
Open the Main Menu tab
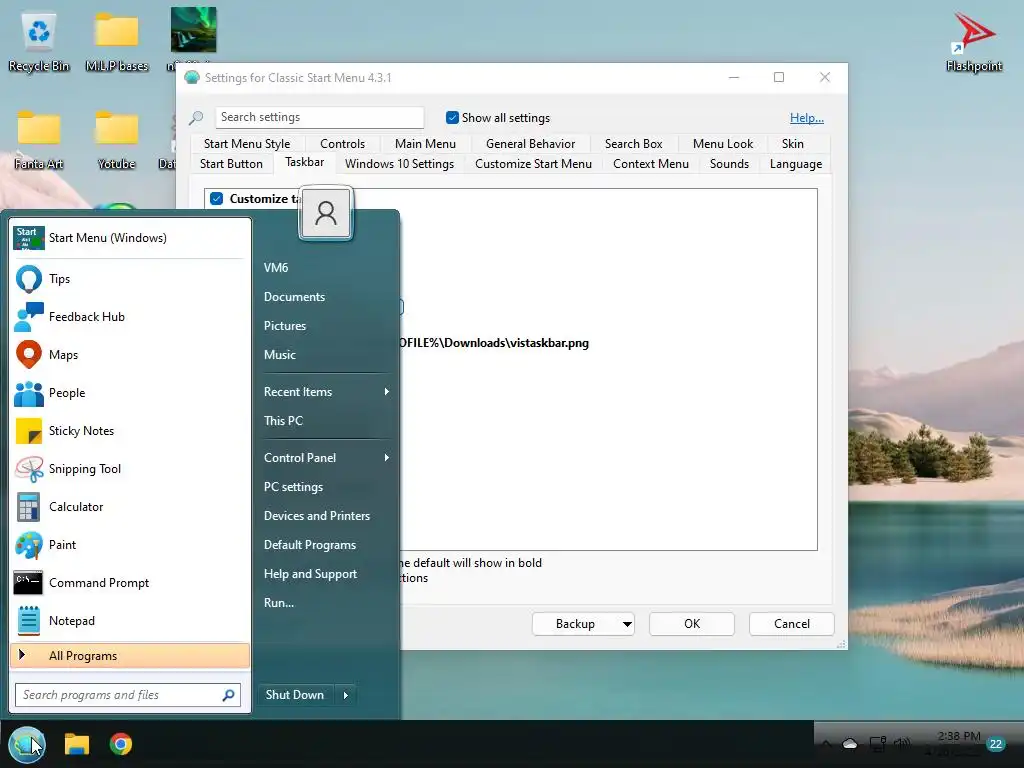[425, 144]
